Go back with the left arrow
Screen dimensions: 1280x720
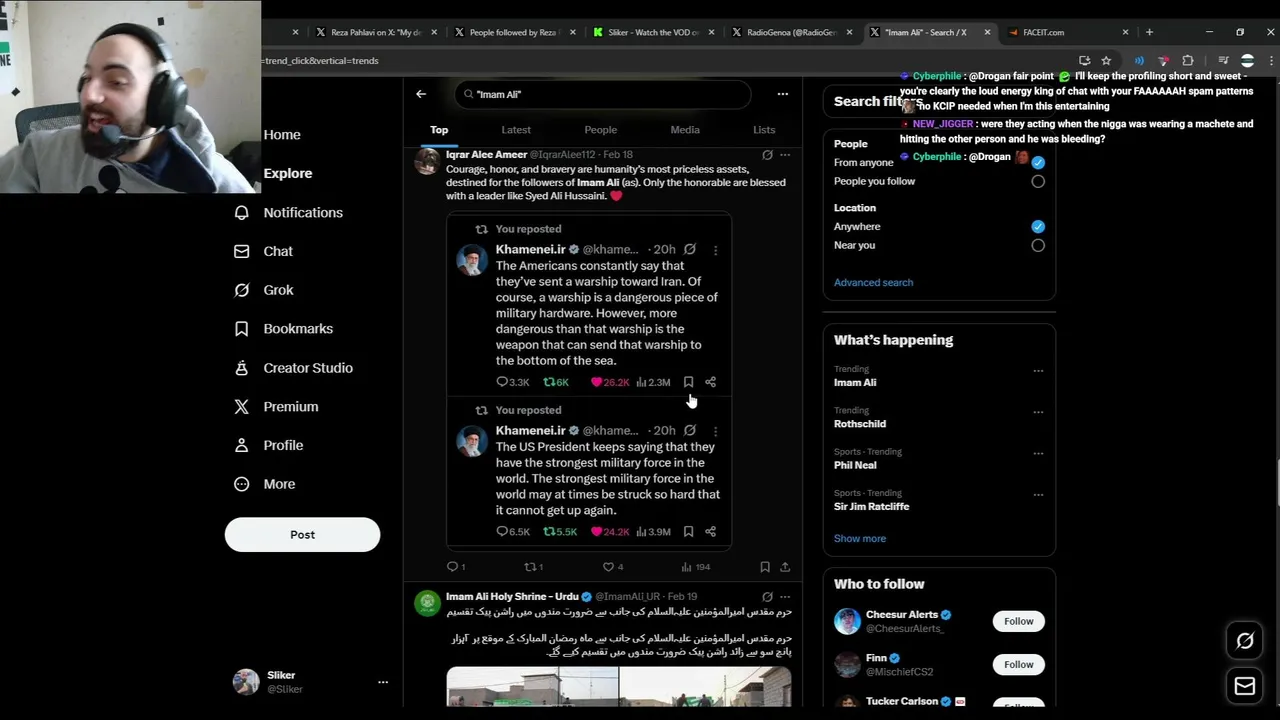point(421,94)
